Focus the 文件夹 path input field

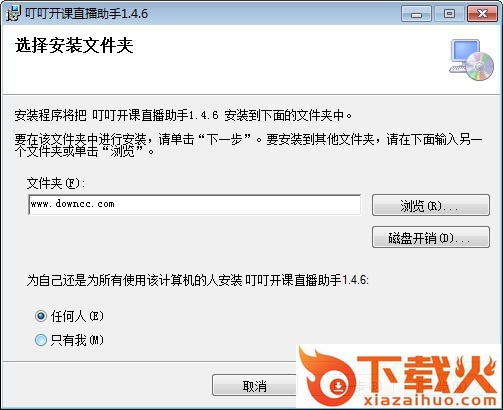pyautogui.click(x=194, y=205)
